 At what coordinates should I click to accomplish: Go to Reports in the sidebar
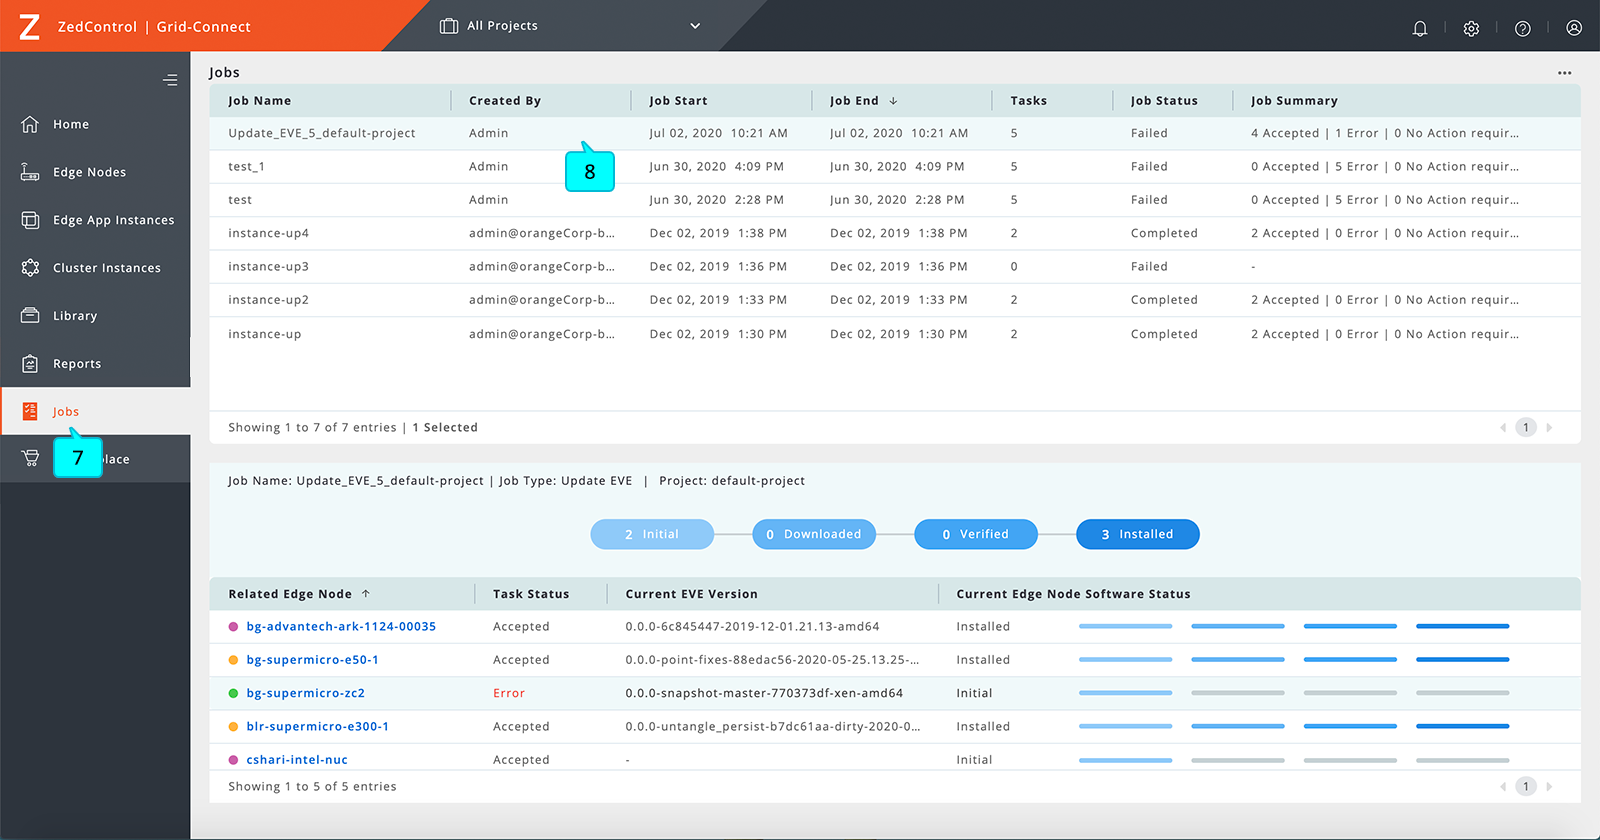[77, 364]
